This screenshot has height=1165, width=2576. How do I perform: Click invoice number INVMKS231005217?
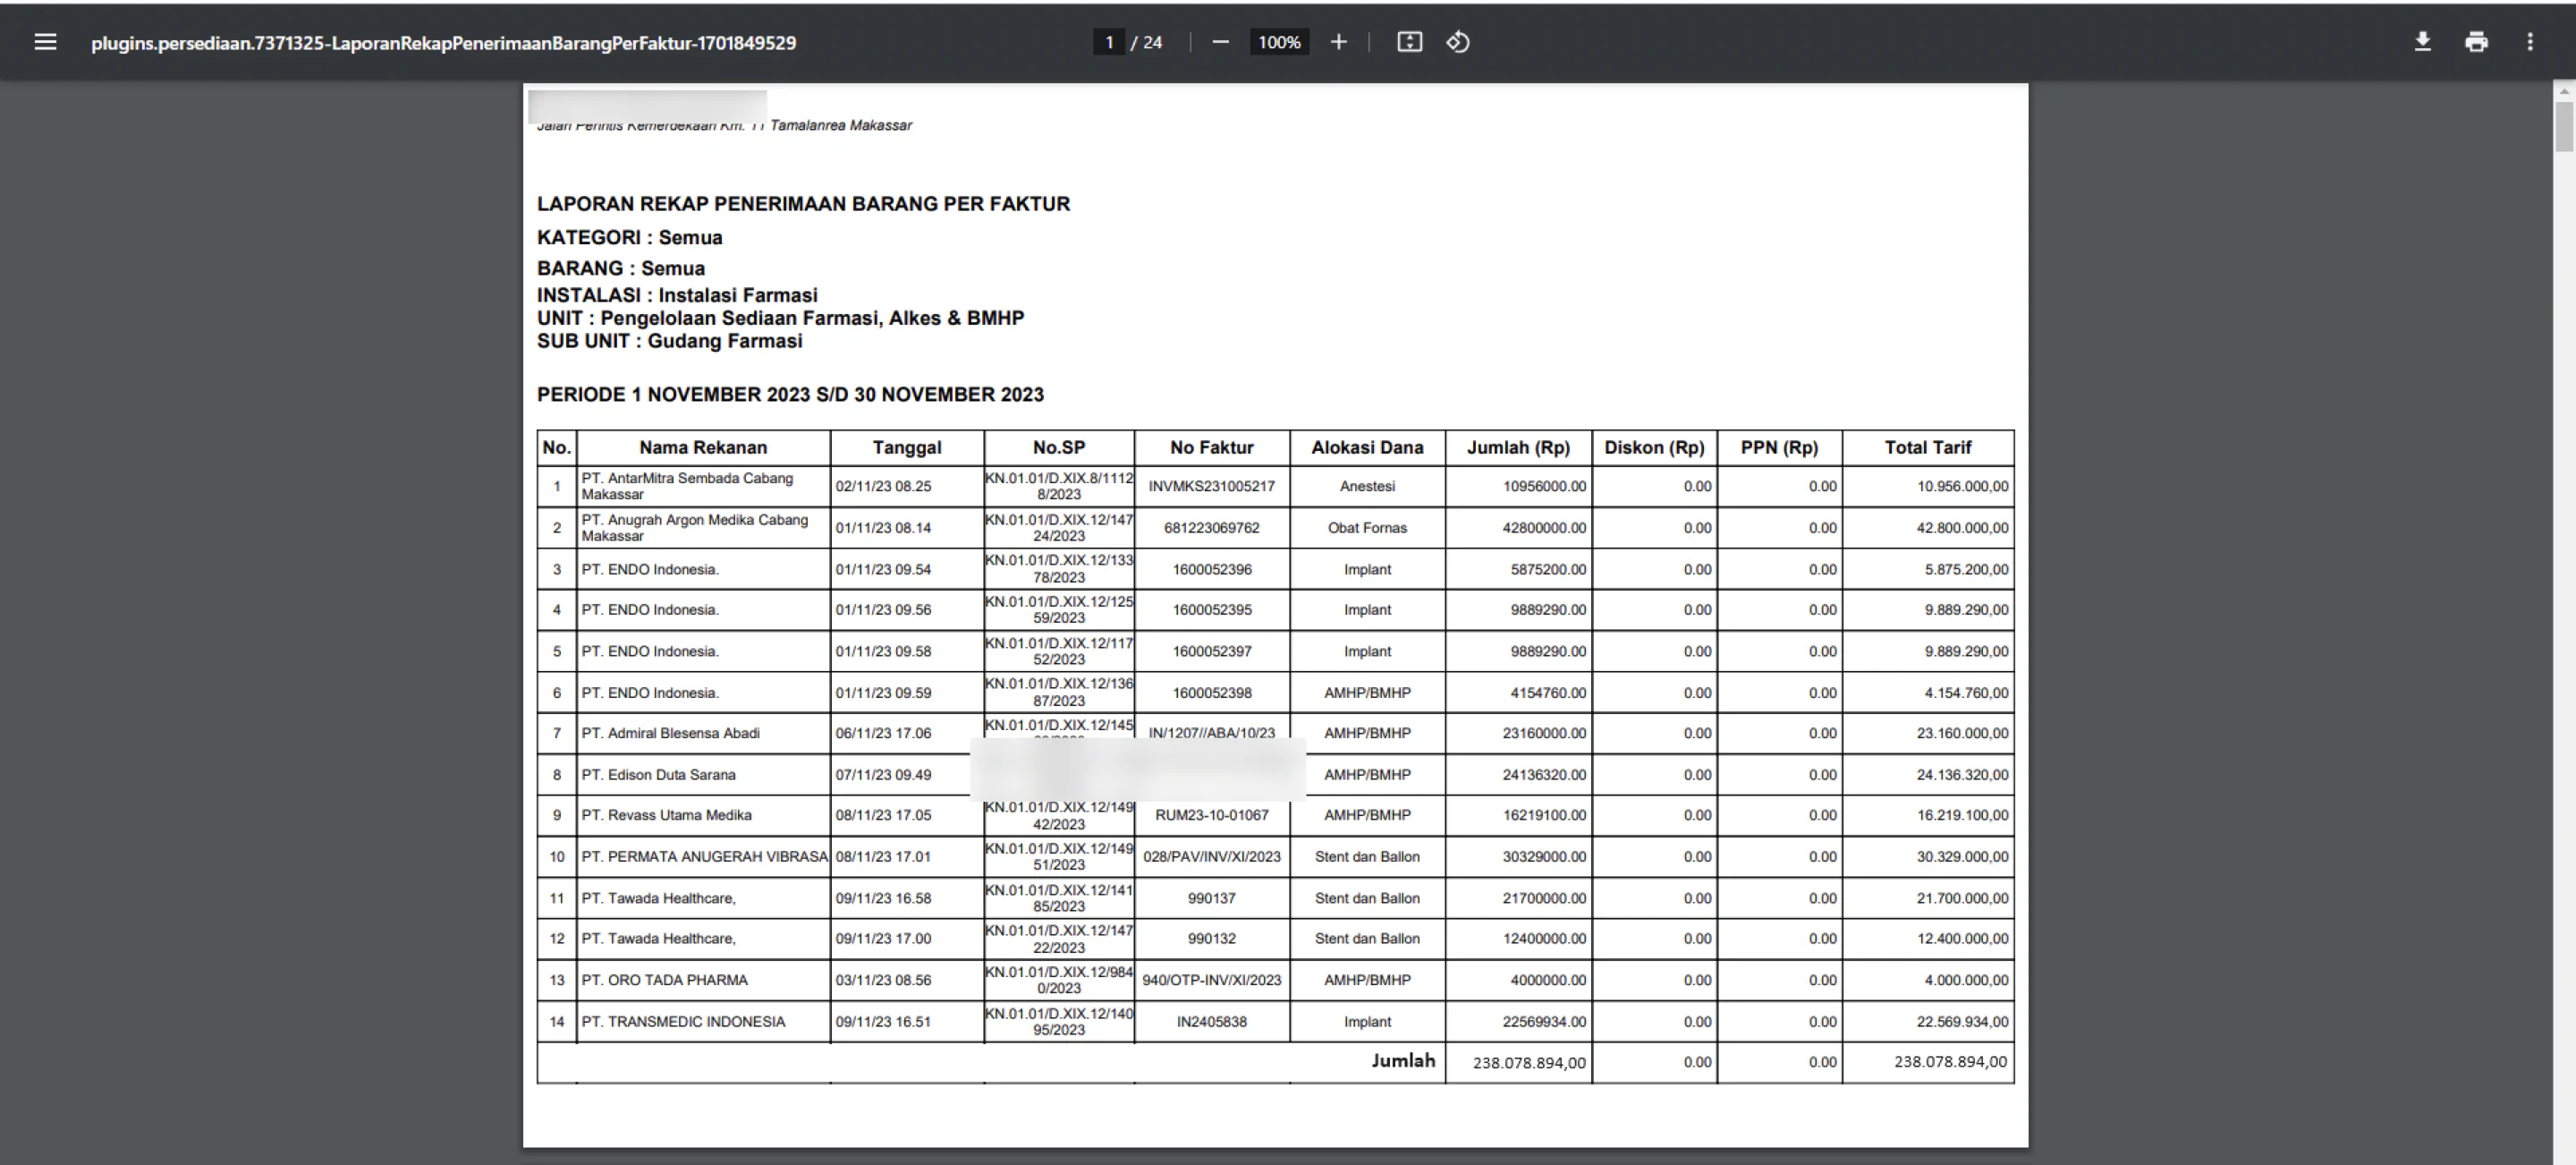pyautogui.click(x=1212, y=487)
